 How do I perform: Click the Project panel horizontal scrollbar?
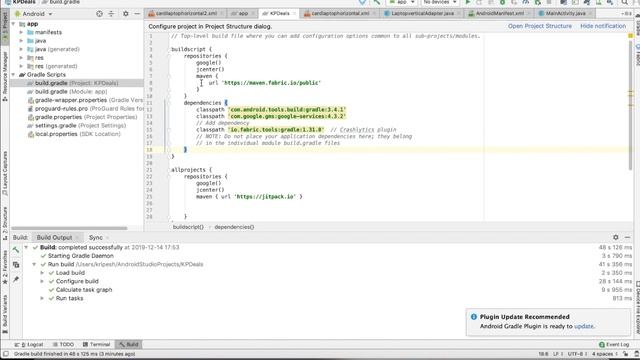(69, 228)
